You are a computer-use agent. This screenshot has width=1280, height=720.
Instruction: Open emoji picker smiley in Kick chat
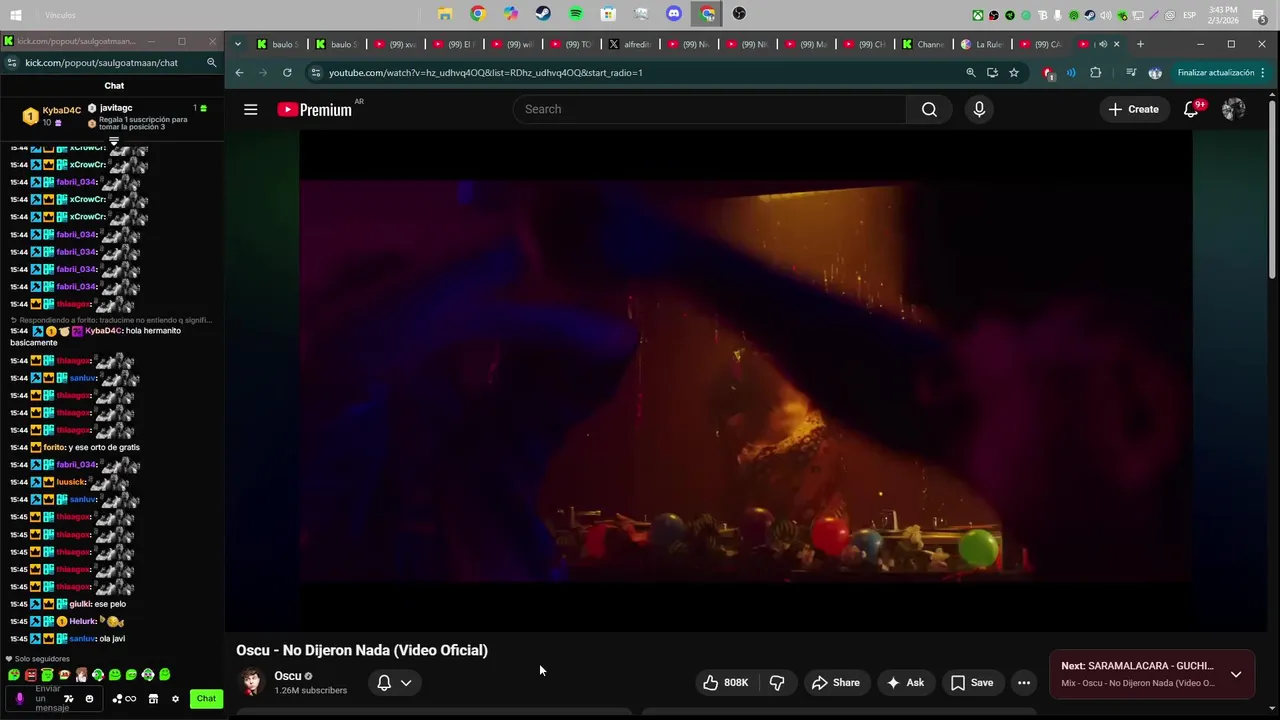coord(89,699)
